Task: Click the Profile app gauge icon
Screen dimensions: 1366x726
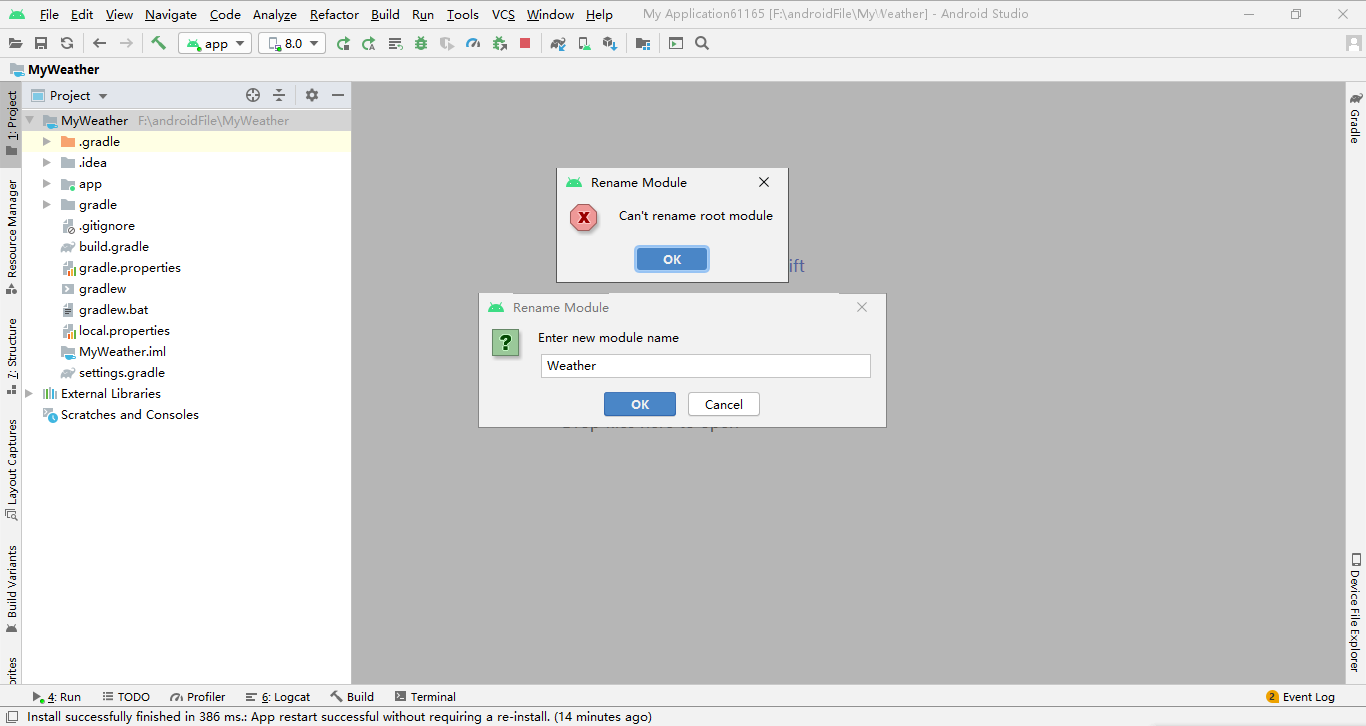Action: [x=473, y=43]
